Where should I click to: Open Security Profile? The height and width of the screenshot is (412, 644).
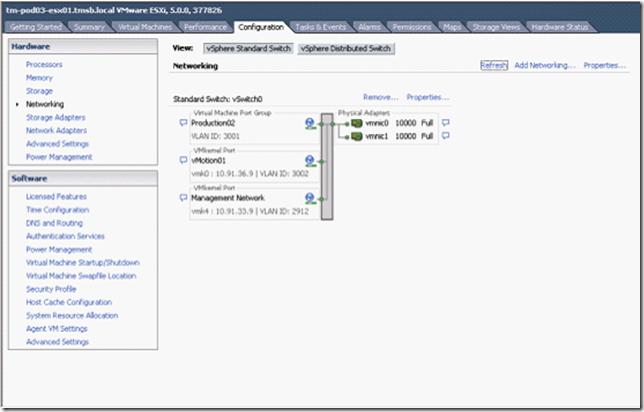[51, 289]
